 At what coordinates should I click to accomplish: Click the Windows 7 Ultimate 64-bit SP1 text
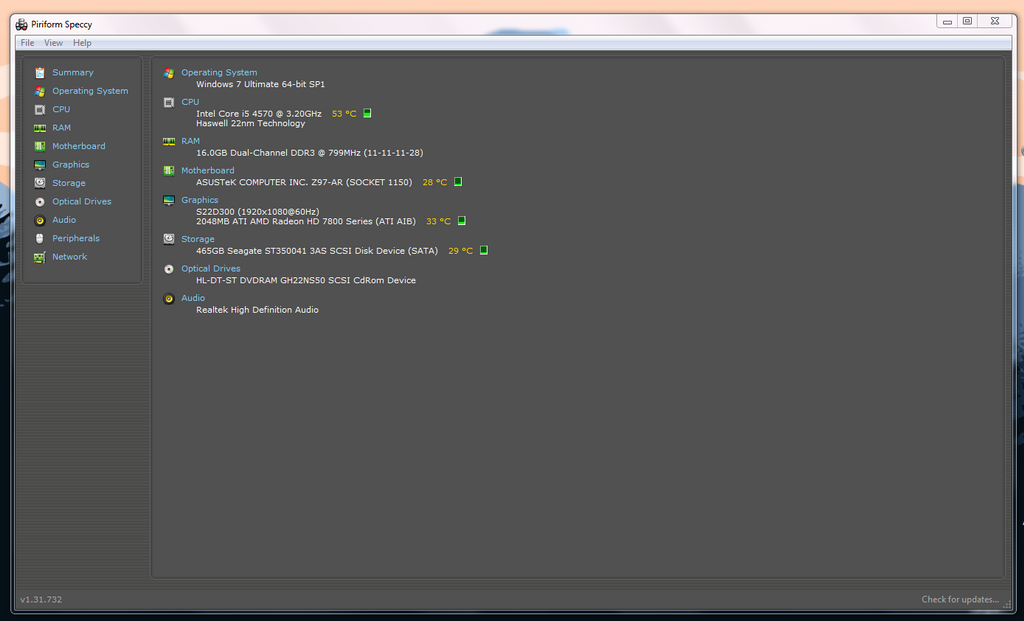click(x=261, y=84)
